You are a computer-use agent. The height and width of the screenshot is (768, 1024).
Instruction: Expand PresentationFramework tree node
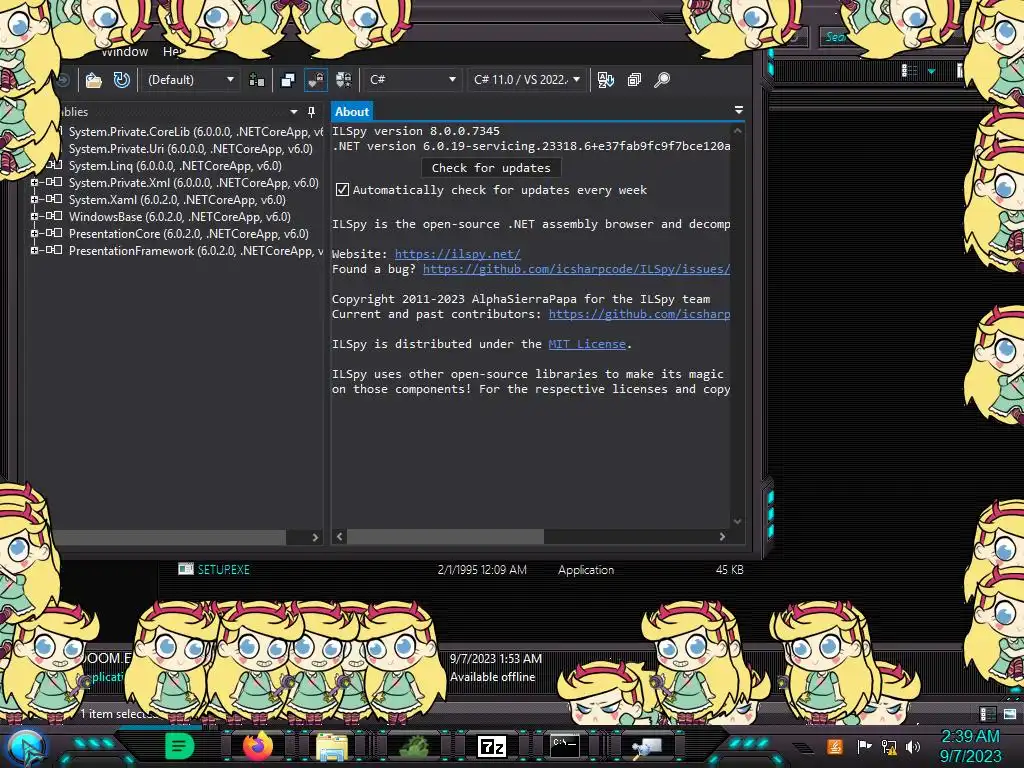click(x=34, y=250)
